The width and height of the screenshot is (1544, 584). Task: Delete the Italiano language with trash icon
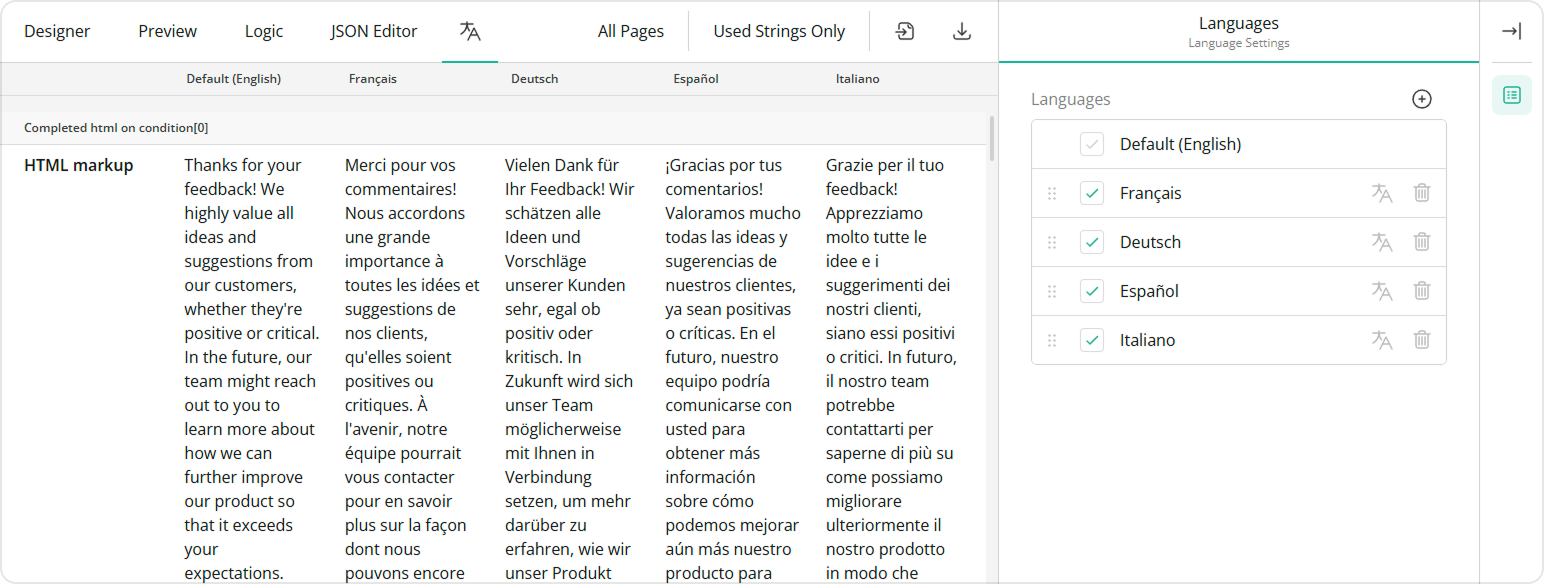(x=1422, y=340)
